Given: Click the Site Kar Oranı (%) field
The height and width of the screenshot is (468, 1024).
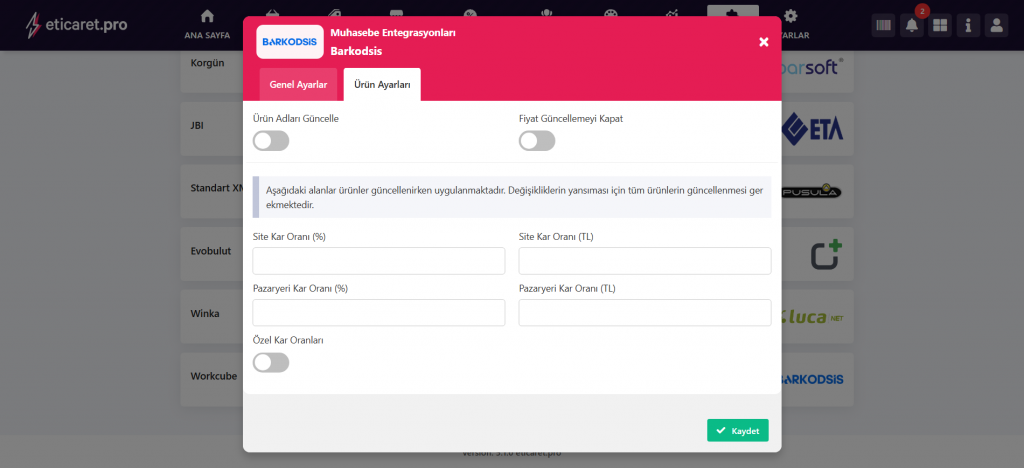Looking at the screenshot, I should pyautogui.click(x=379, y=261).
